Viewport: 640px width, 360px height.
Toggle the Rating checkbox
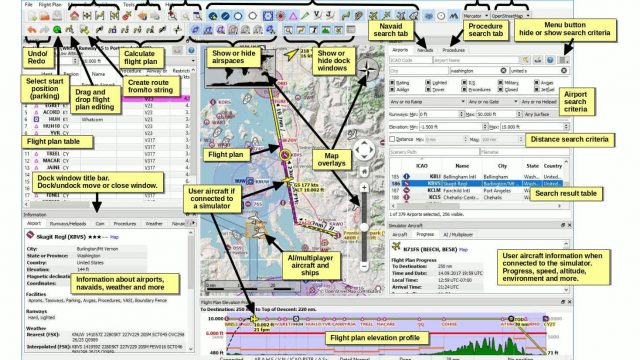point(392,82)
